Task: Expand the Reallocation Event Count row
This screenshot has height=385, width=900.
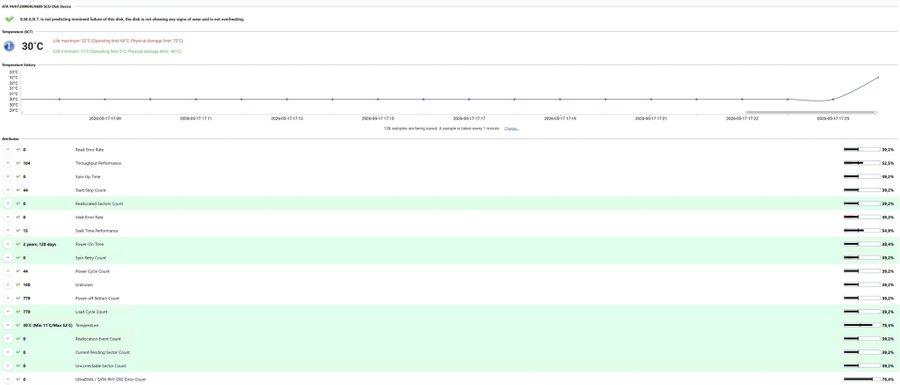Action: [7, 339]
